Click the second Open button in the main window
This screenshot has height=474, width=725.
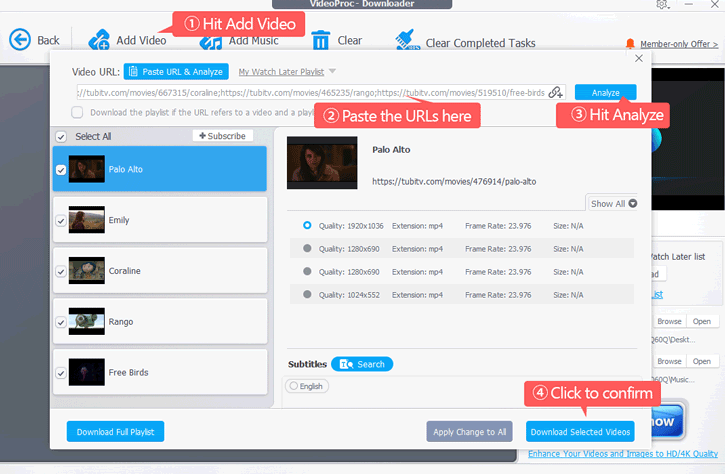pyautogui.click(x=702, y=361)
